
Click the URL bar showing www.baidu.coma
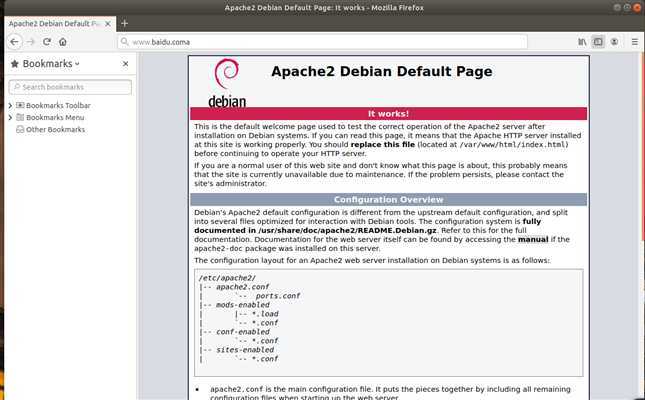pos(322,42)
